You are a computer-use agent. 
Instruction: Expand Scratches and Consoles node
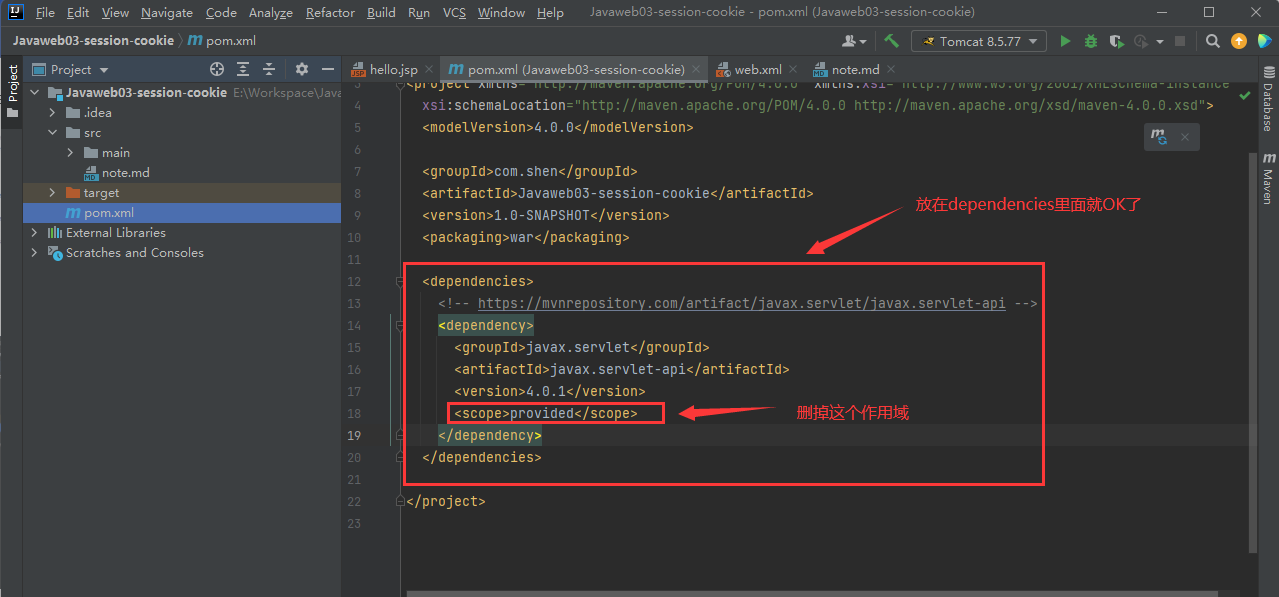point(35,252)
